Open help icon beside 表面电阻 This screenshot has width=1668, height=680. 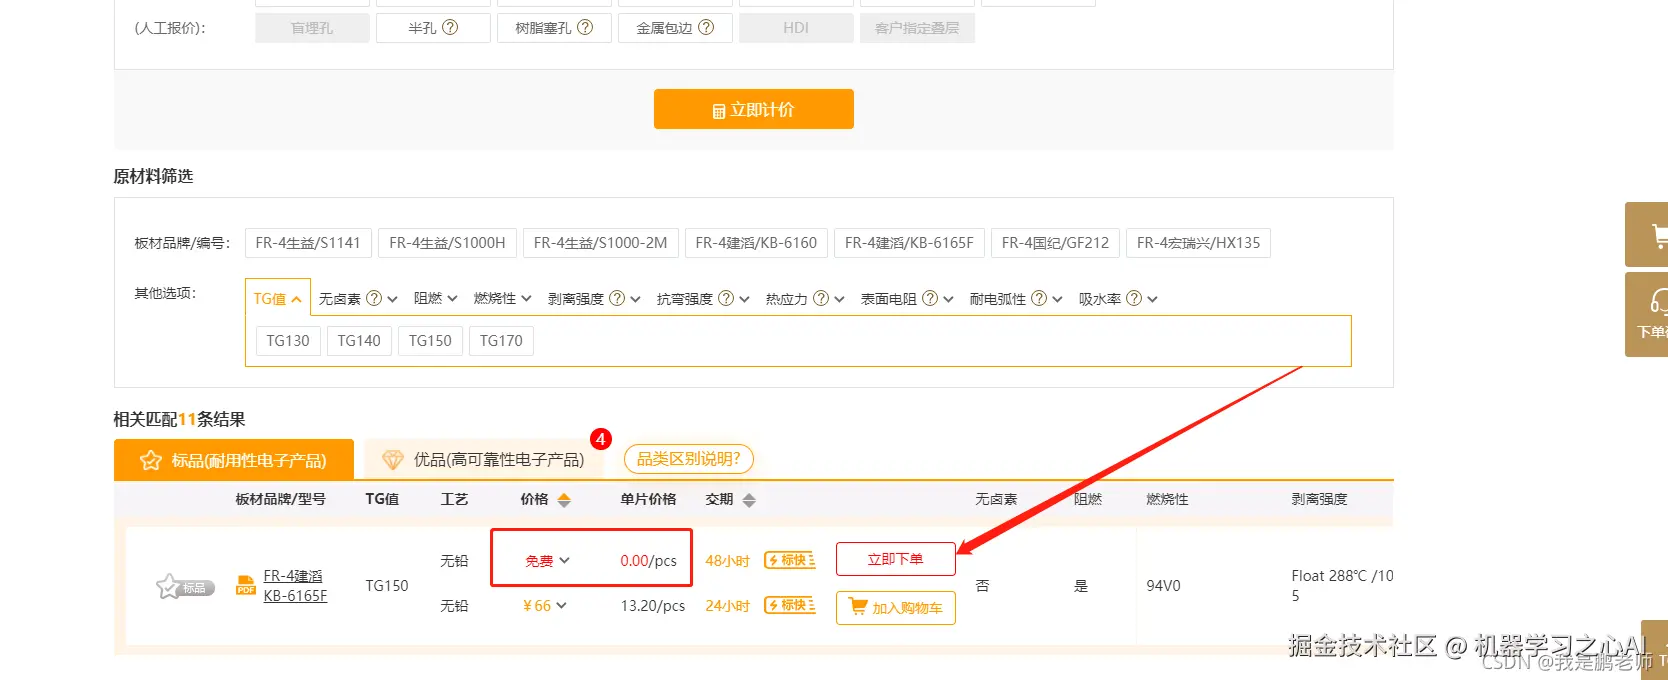tap(930, 298)
